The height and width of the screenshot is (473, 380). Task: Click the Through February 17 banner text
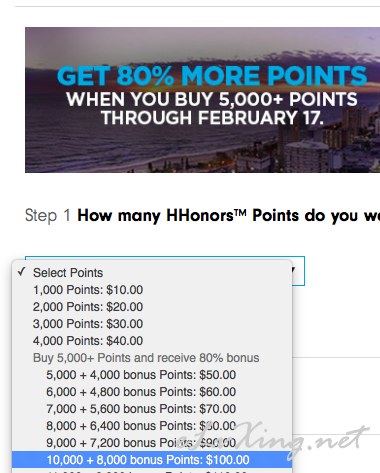click(x=212, y=118)
